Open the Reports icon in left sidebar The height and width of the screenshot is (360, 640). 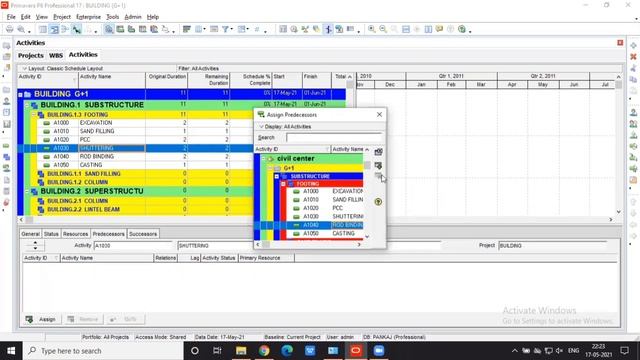point(7,112)
